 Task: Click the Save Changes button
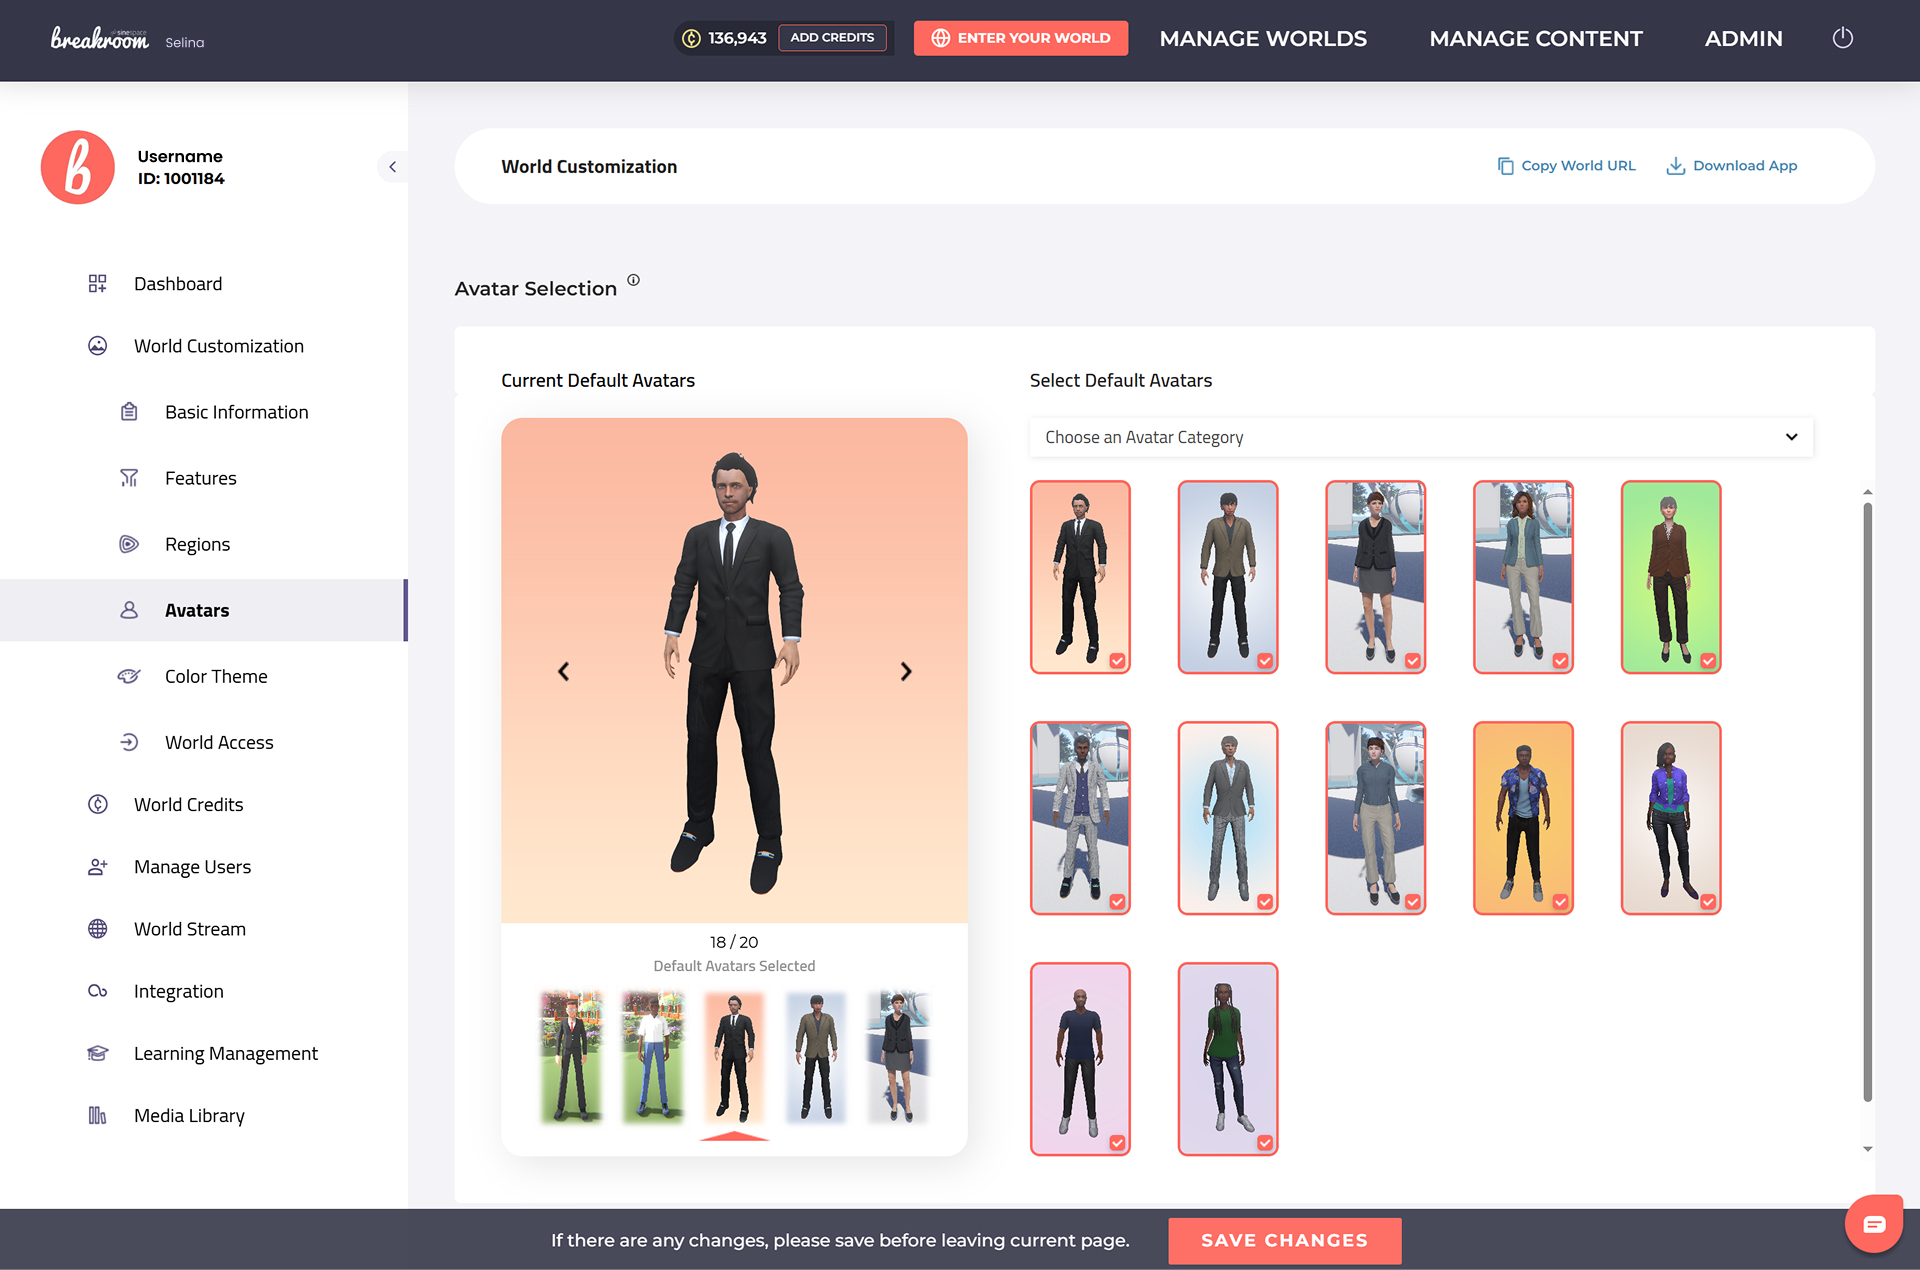click(x=1284, y=1240)
